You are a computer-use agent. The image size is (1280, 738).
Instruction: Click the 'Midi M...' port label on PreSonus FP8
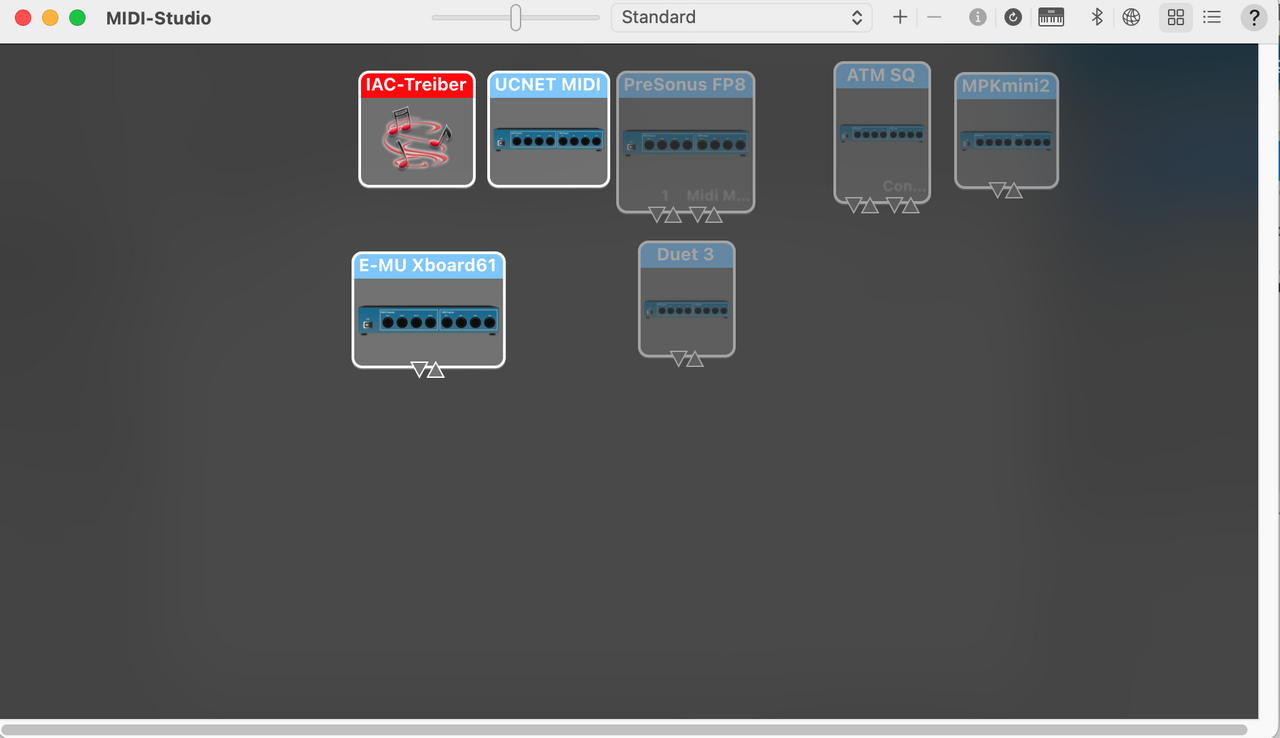click(717, 196)
